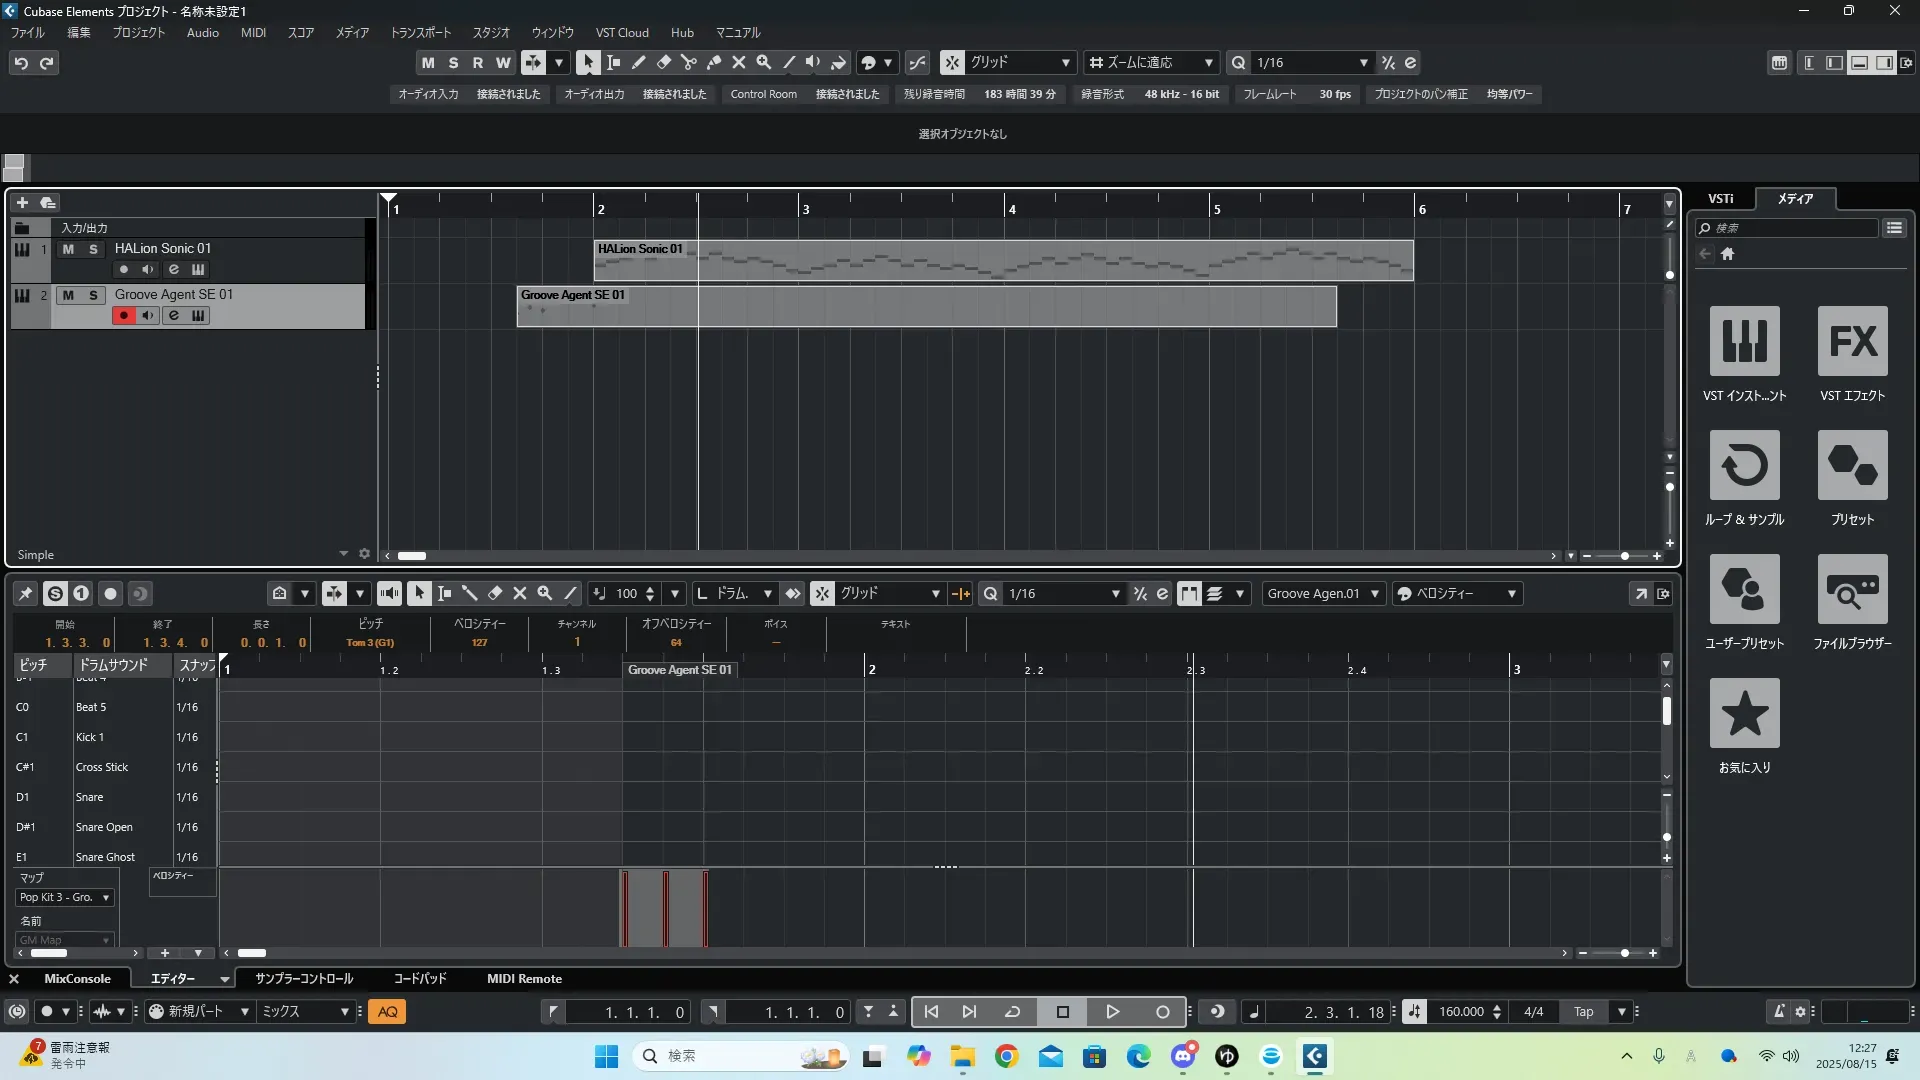Open VST Instruments media tile

(1744, 341)
